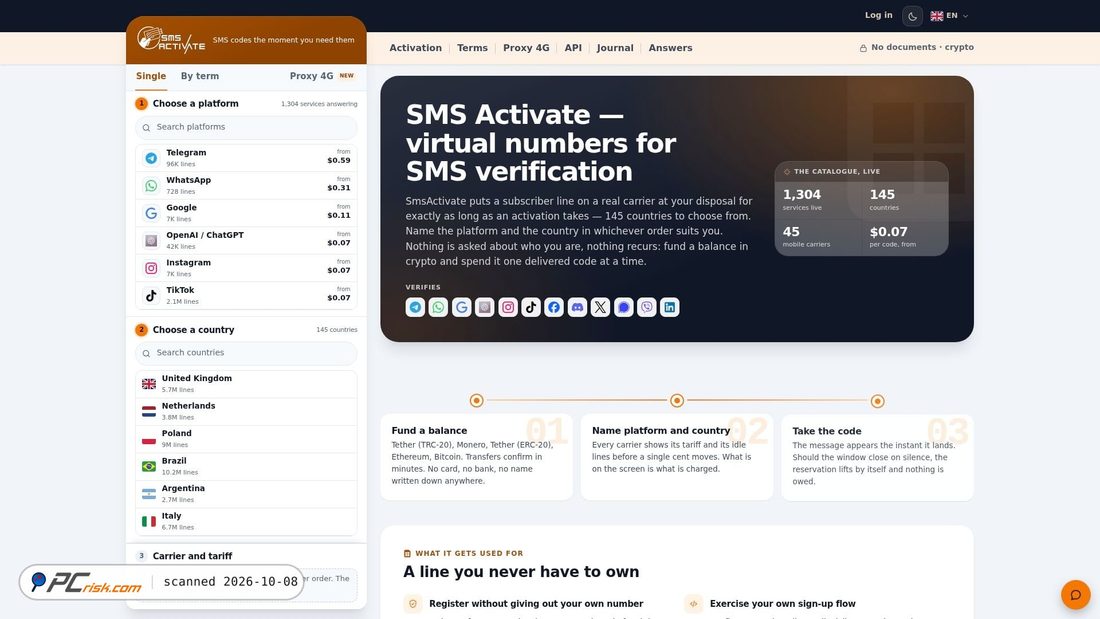Click the Carrier and tariff step heading
This screenshot has width=1100, height=619.
tap(192, 556)
